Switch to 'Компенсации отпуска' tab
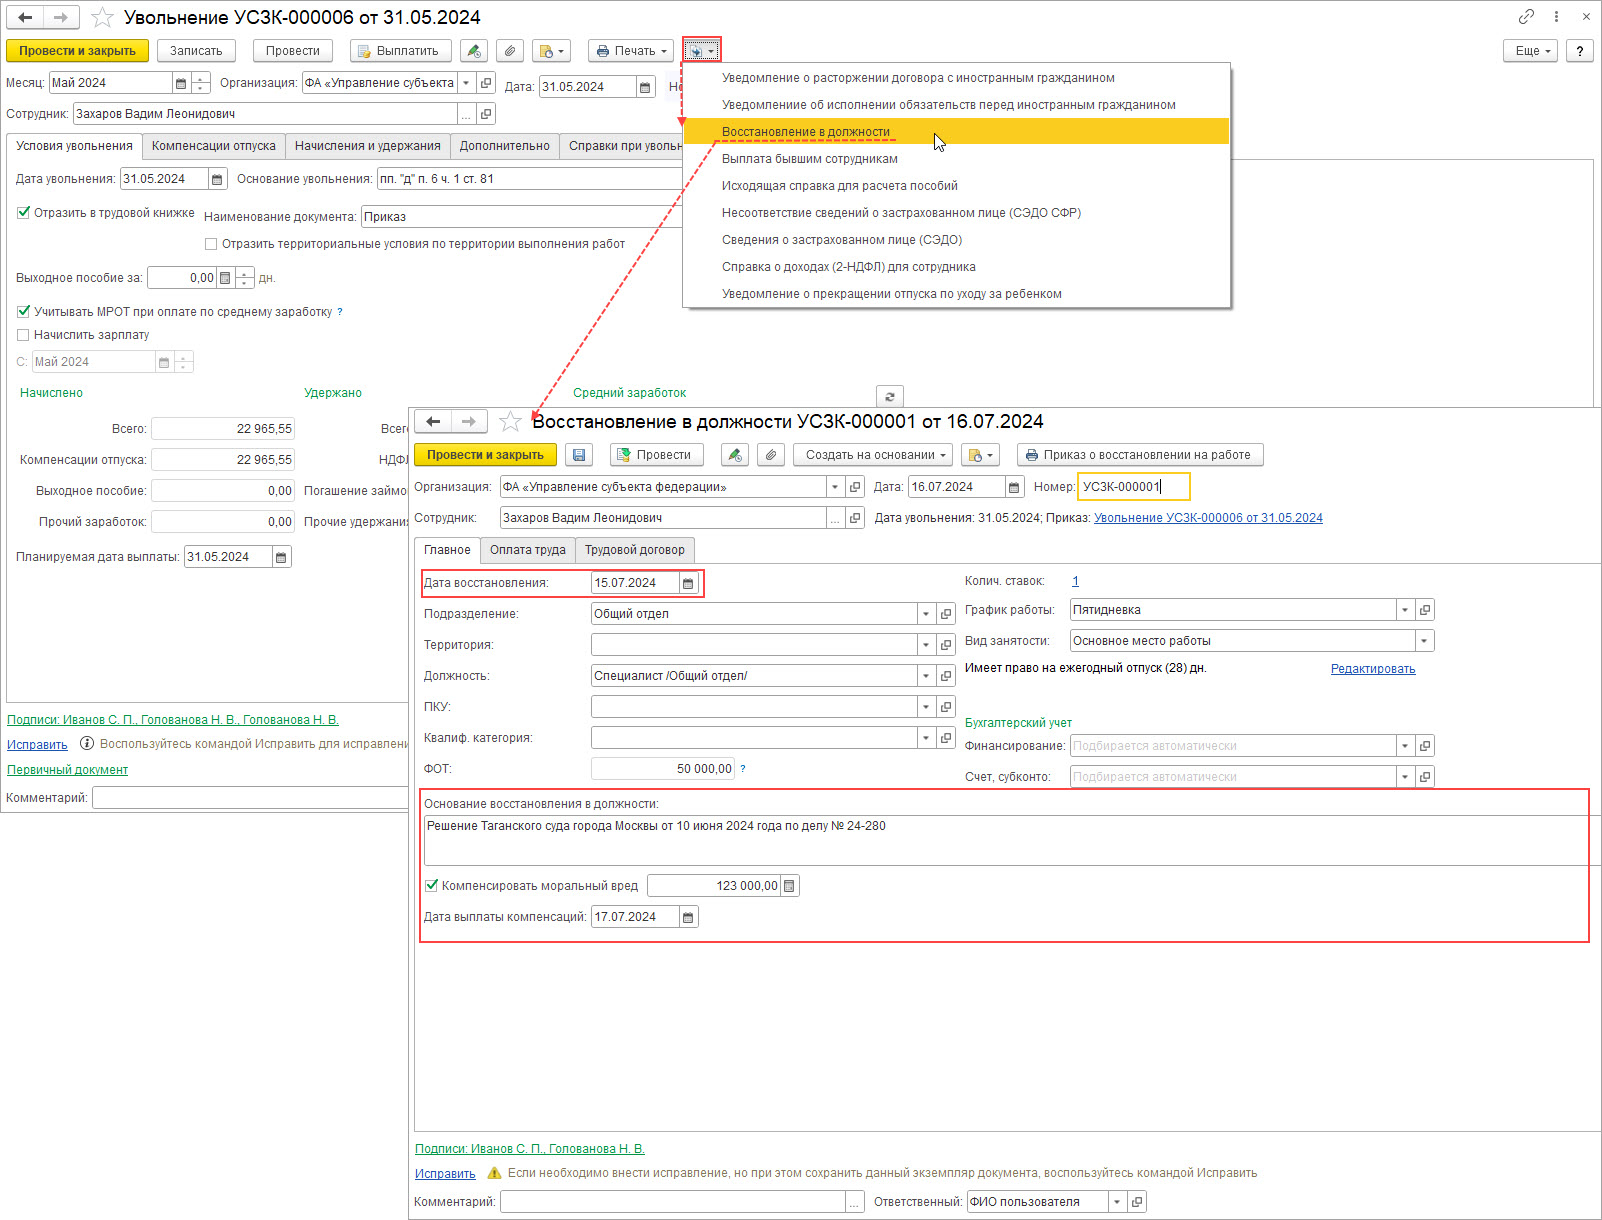The width and height of the screenshot is (1602, 1220). click(214, 146)
